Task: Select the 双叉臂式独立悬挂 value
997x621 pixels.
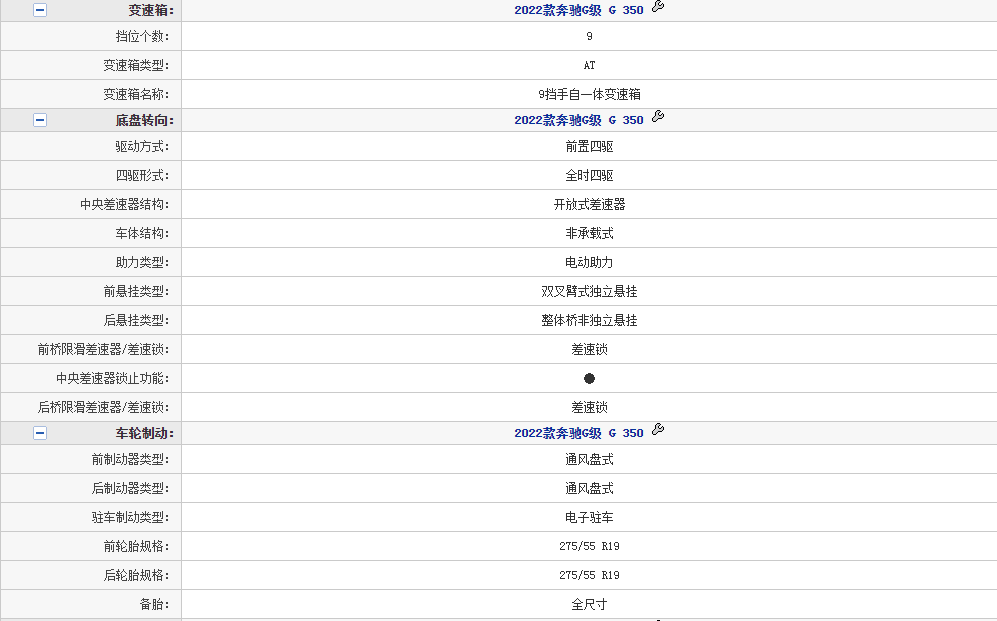Action: (x=589, y=291)
